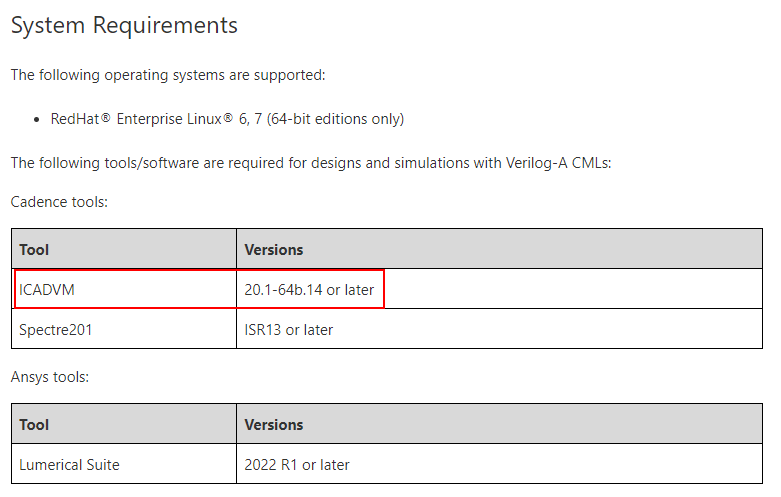Select the 'ISR13 or later' cell
Image resolution: width=781 pixels, height=497 pixels.
[499, 329]
